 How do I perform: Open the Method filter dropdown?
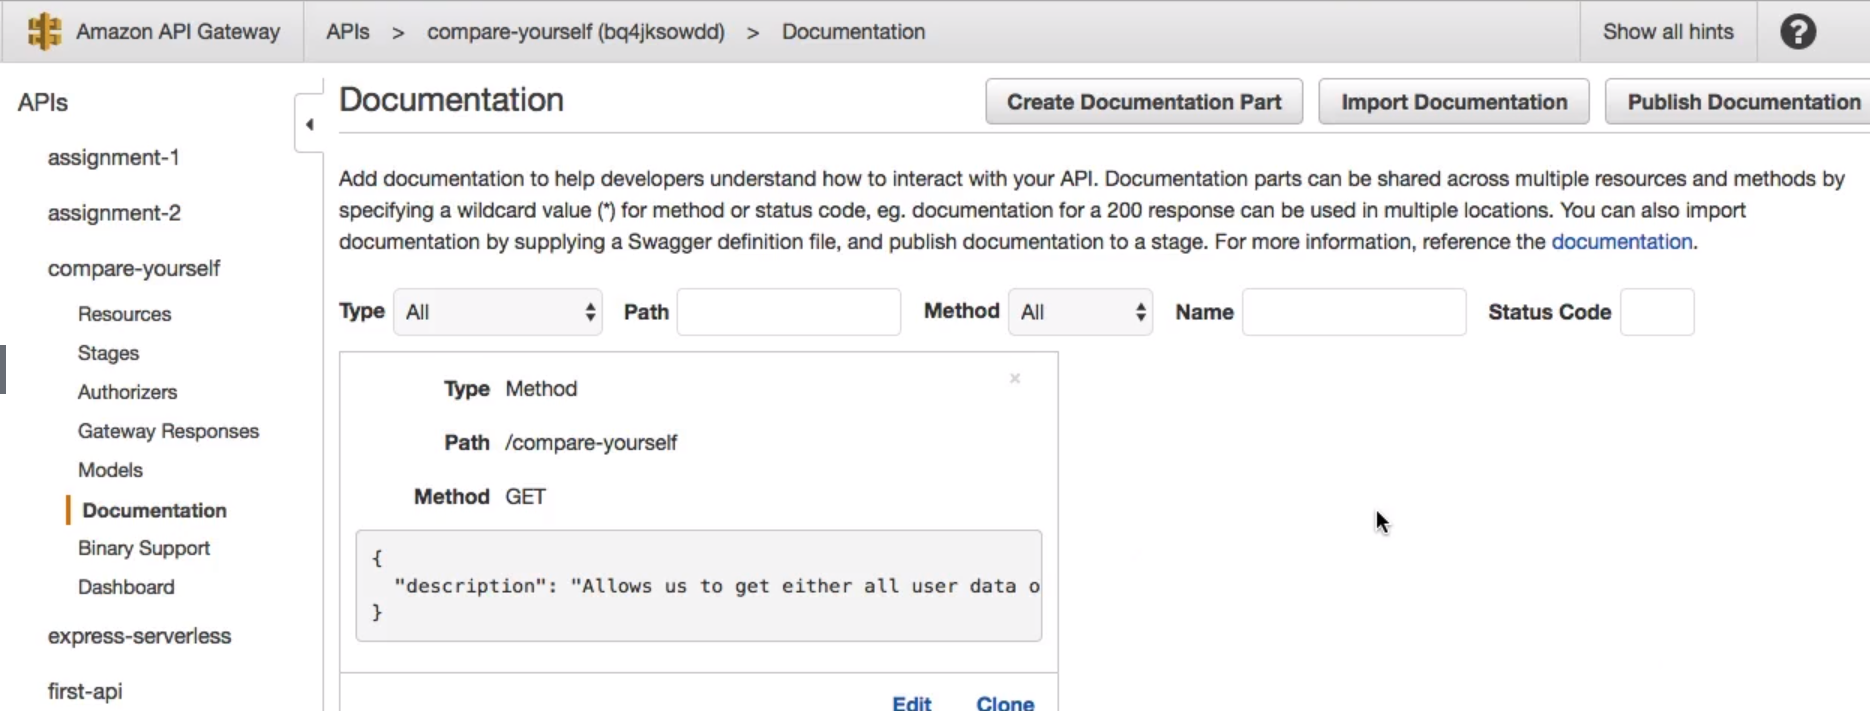pyautogui.click(x=1081, y=312)
